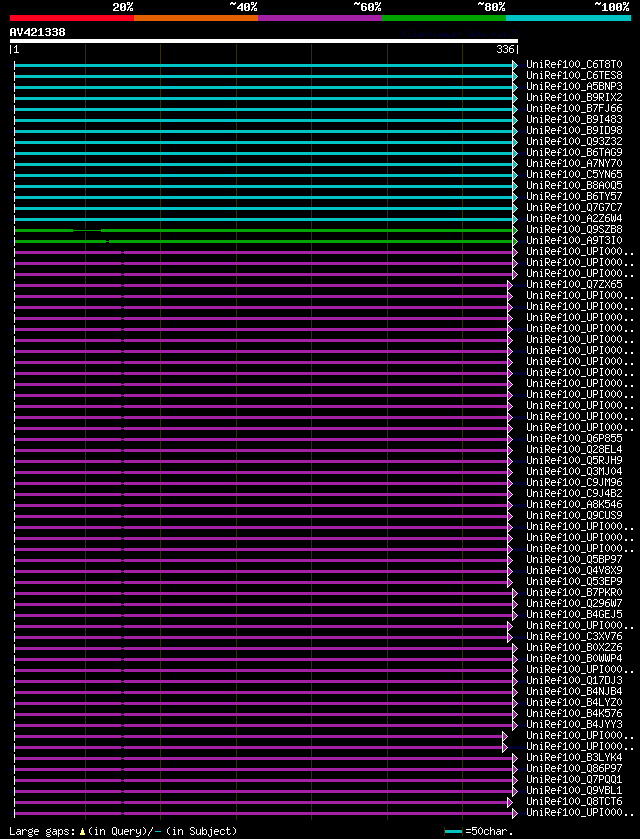Click the cyan 50char scale bar in legend

coord(453,832)
